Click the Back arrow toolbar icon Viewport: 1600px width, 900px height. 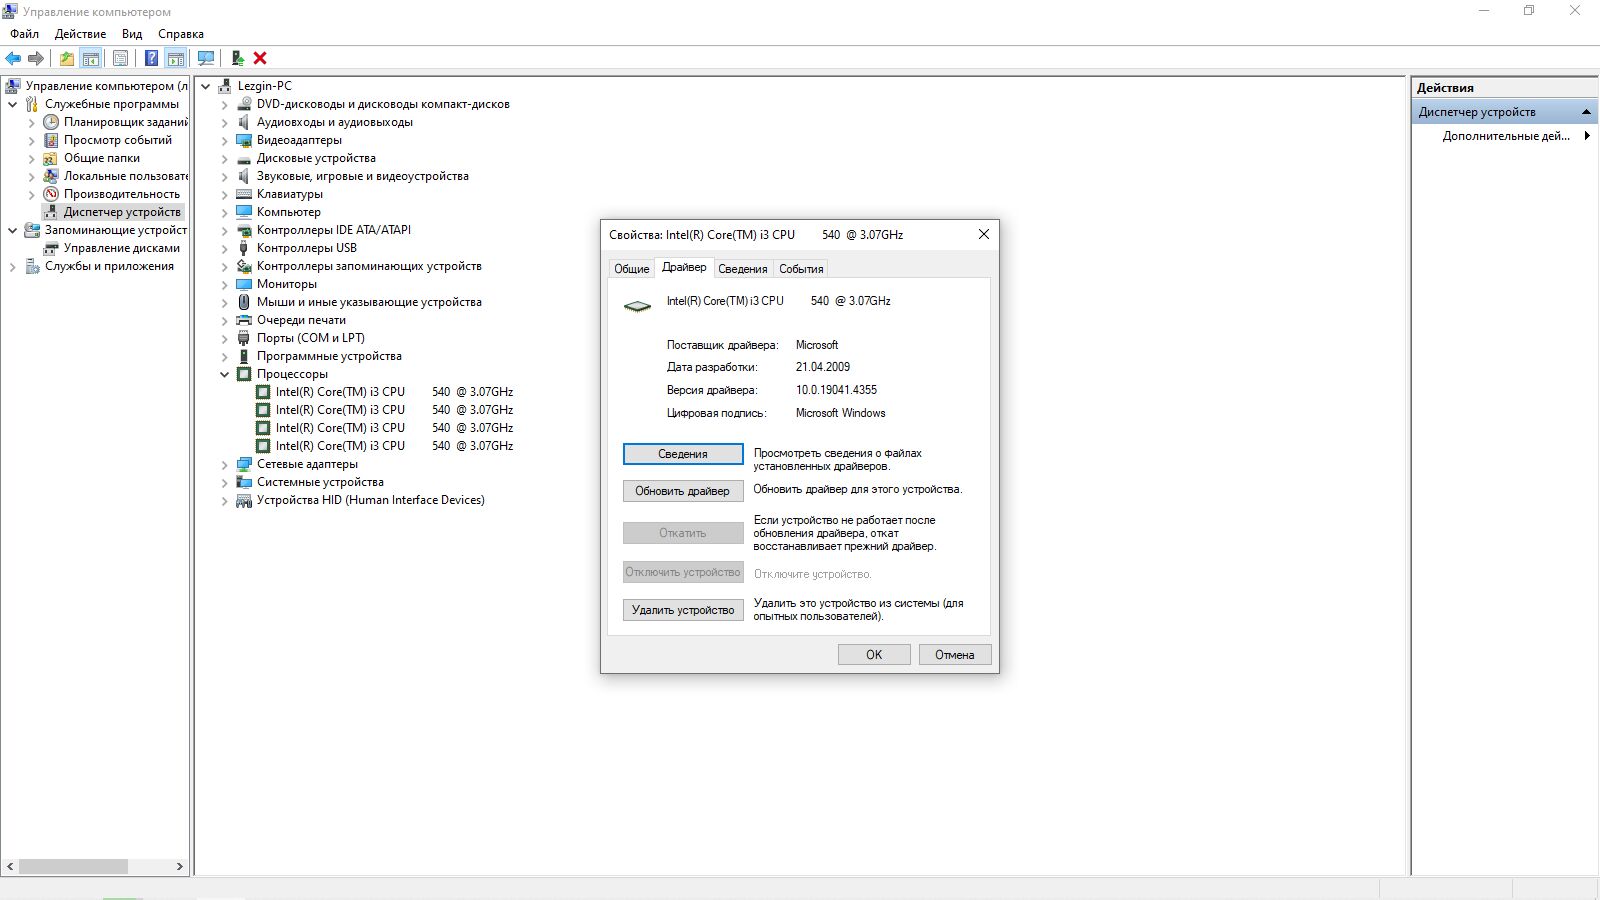tap(14, 58)
